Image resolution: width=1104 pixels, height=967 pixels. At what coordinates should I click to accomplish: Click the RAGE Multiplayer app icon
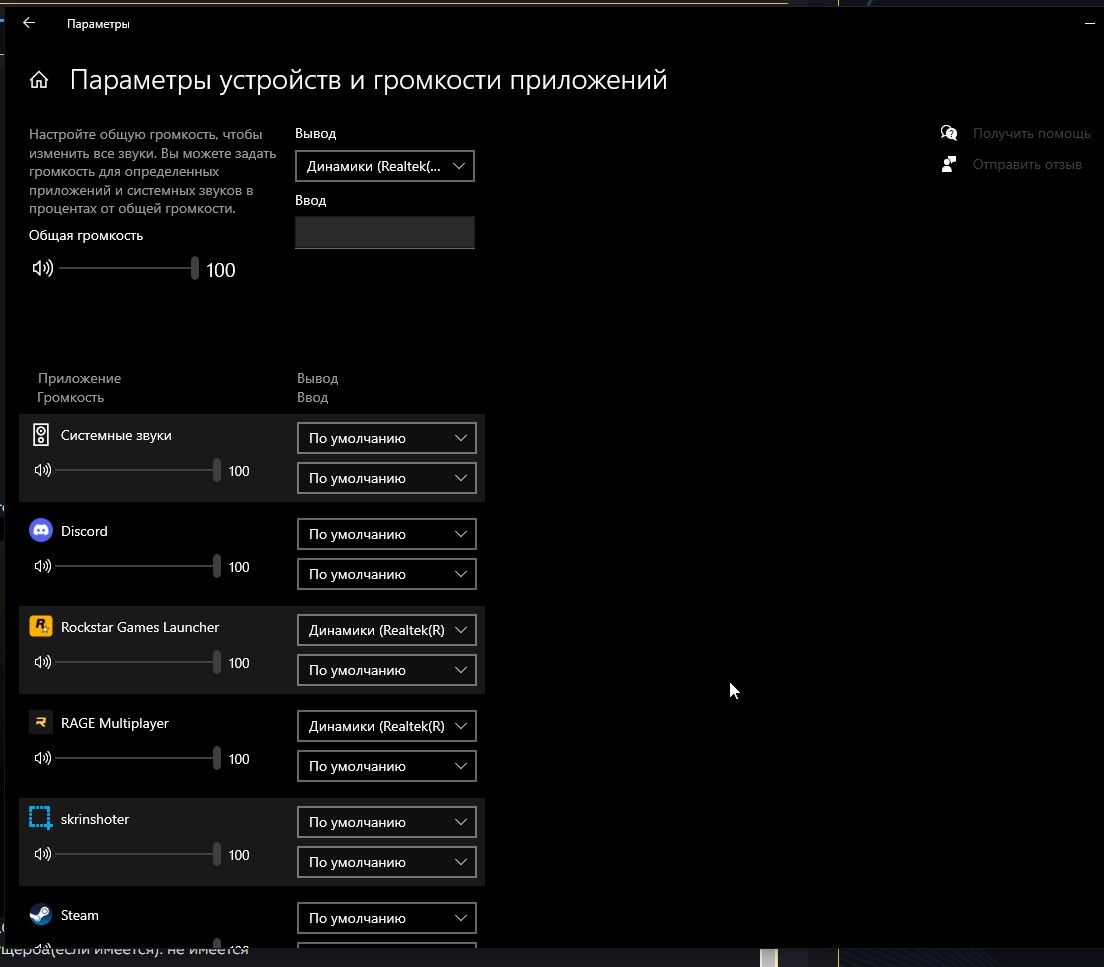click(41, 722)
